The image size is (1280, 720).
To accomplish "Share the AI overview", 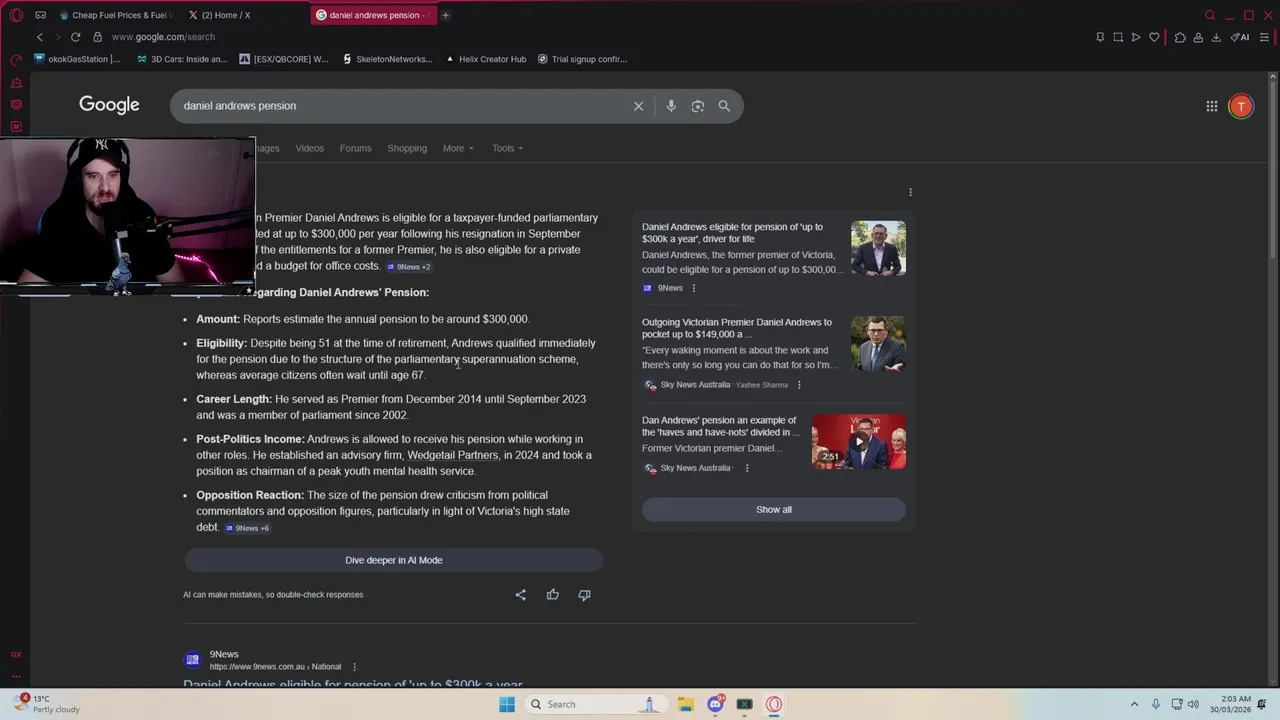I will (x=520, y=595).
